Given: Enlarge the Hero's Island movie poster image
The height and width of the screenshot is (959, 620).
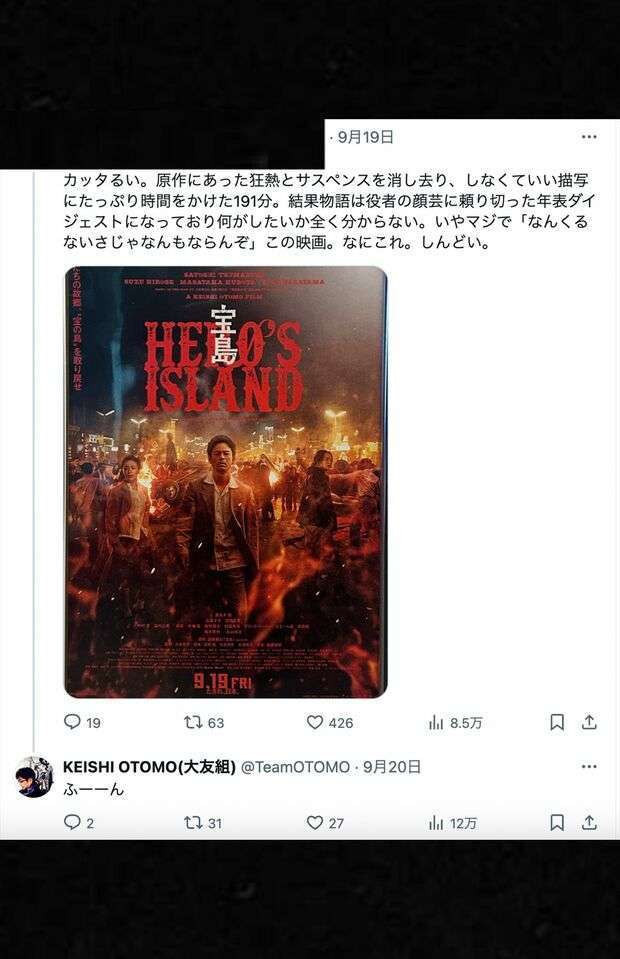Looking at the screenshot, I should coord(226,482).
